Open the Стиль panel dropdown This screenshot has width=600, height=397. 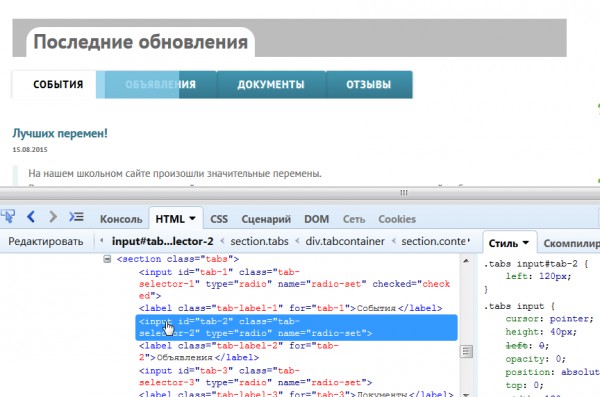click(526, 243)
